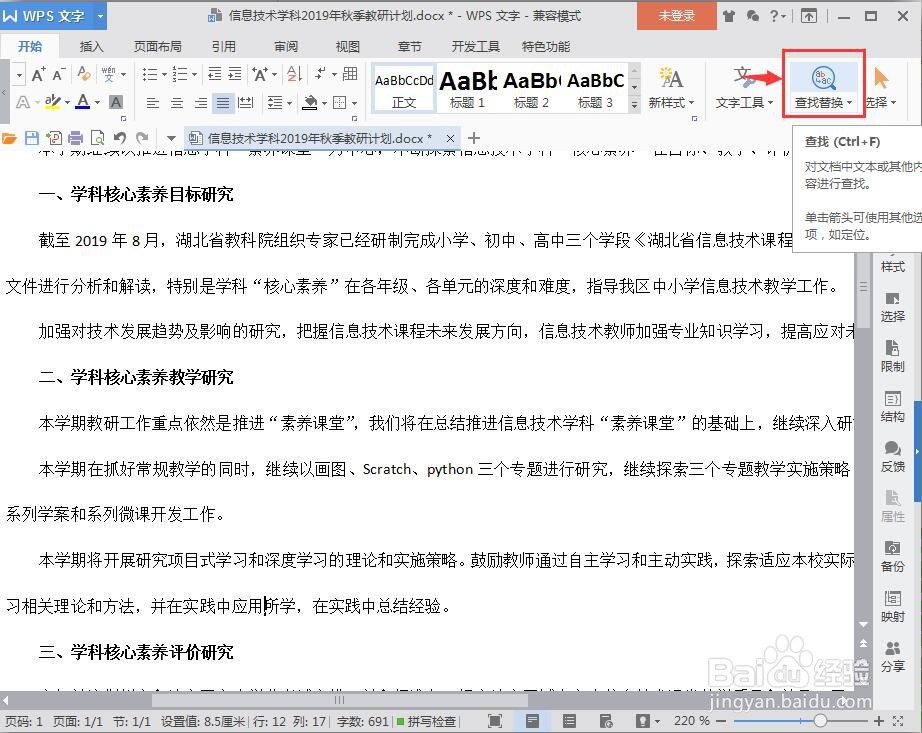Image resolution: width=922 pixels, height=733 pixels.
Task: Center align the paragraph
Action: click(x=176, y=103)
